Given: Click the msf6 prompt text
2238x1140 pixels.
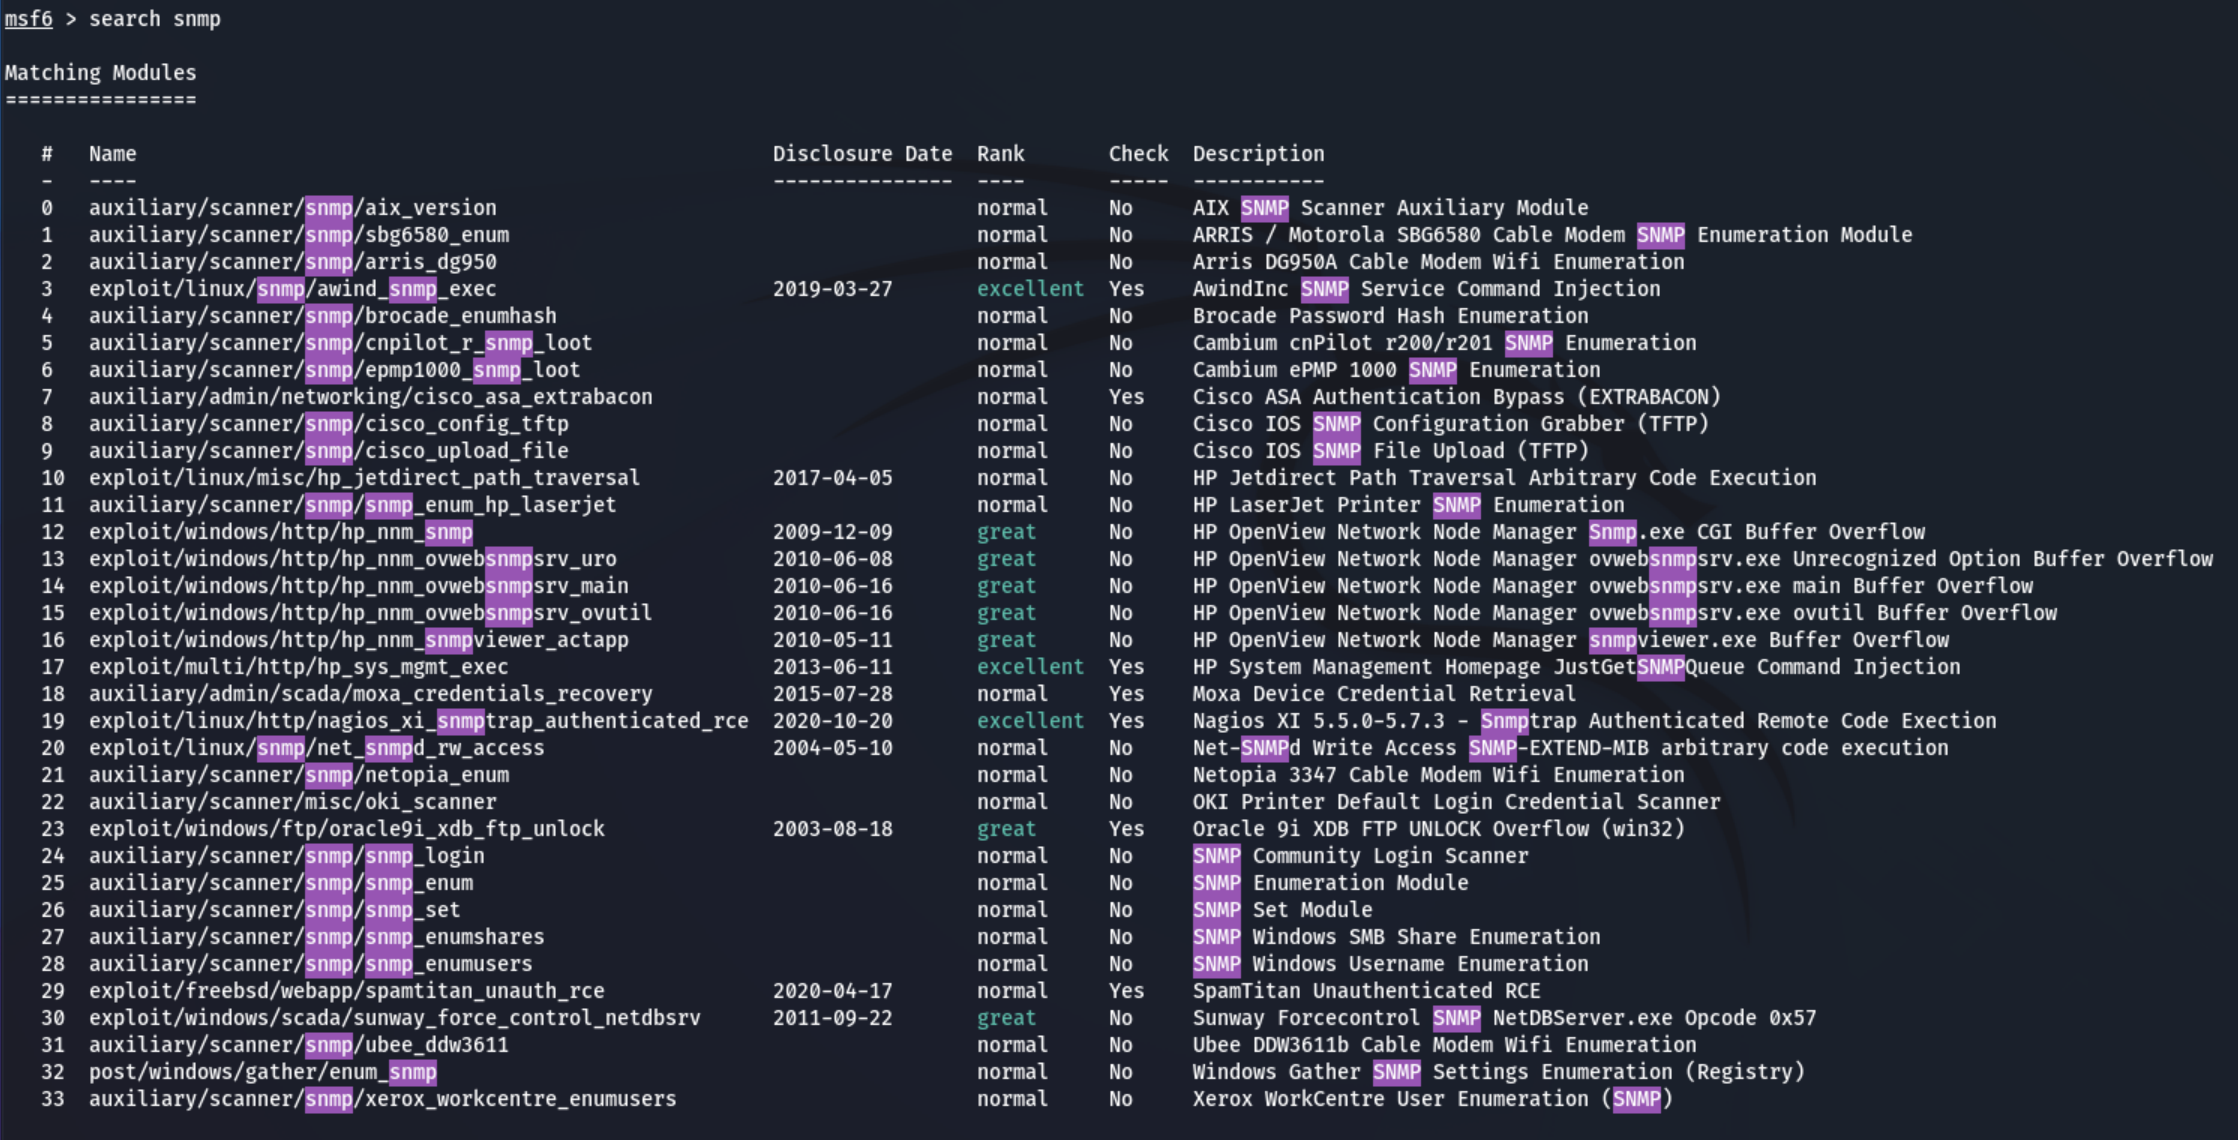Looking at the screenshot, I should click(28, 19).
